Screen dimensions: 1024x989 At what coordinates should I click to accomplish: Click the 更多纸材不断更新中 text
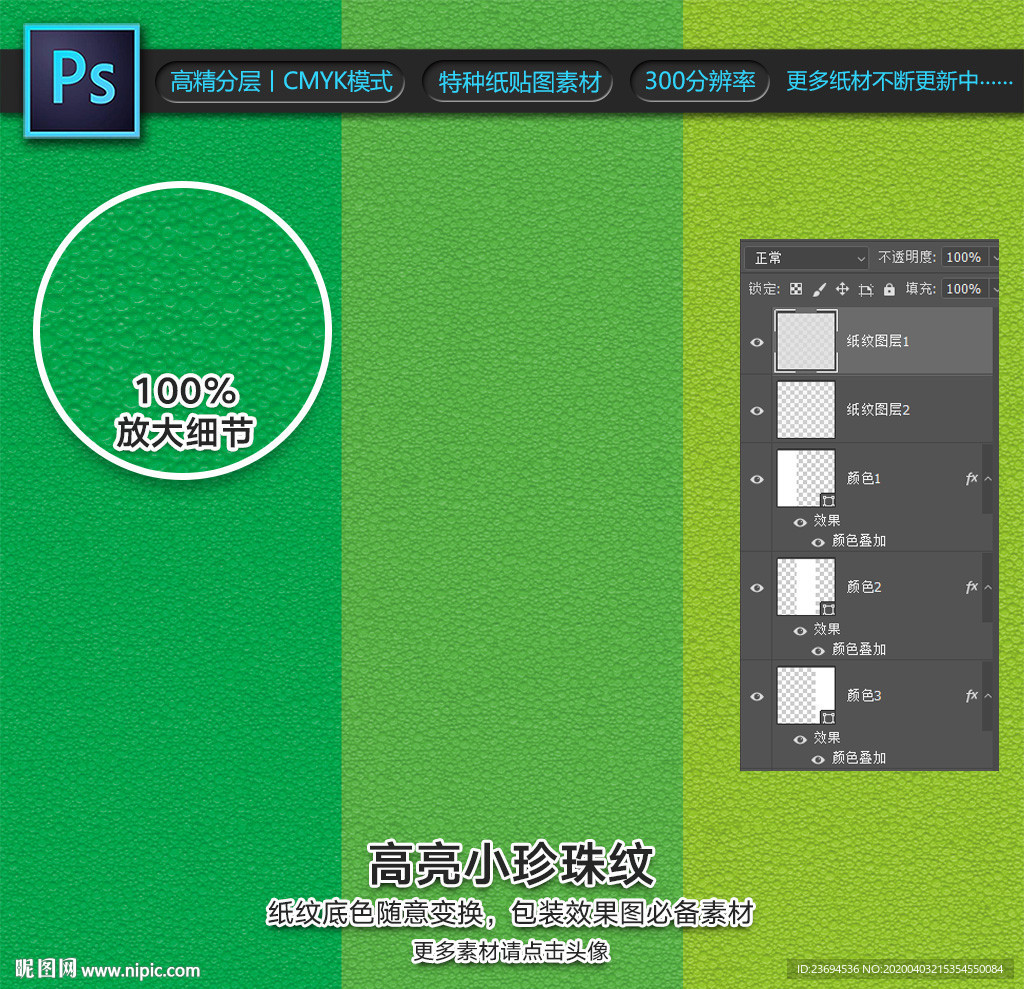coord(899,81)
